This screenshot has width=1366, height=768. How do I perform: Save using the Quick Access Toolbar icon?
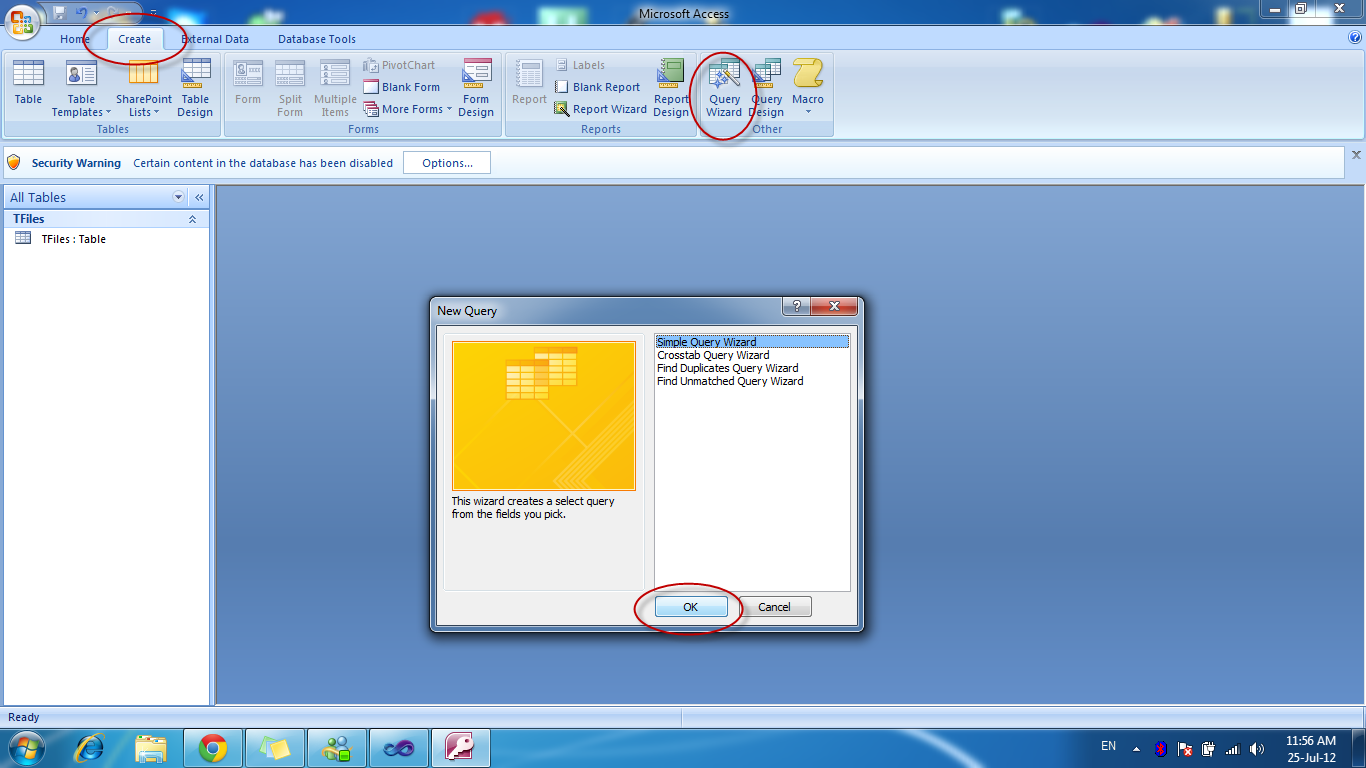tap(60, 13)
